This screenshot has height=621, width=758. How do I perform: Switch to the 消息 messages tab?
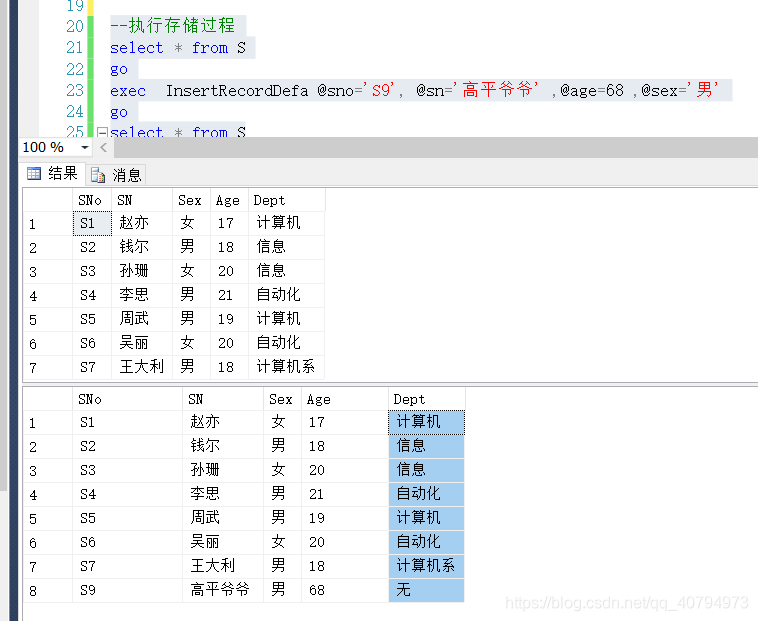[x=117, y=175]
